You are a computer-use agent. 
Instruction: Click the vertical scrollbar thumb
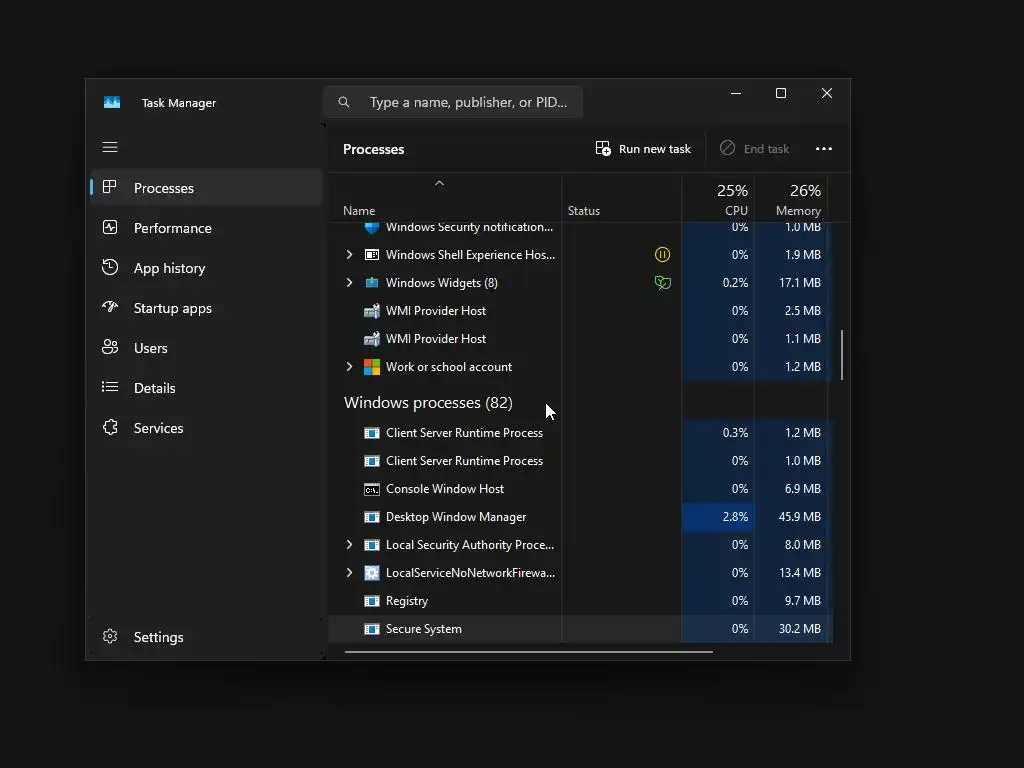pyautogui.click(x=841, y=355)
